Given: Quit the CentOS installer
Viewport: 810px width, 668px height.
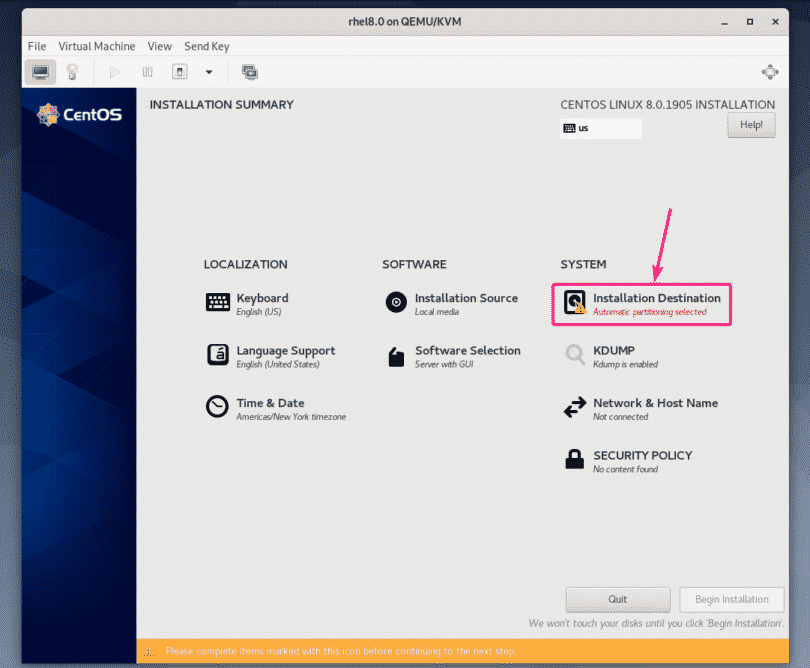Looking at the screenshot, I should pos(617,599).
